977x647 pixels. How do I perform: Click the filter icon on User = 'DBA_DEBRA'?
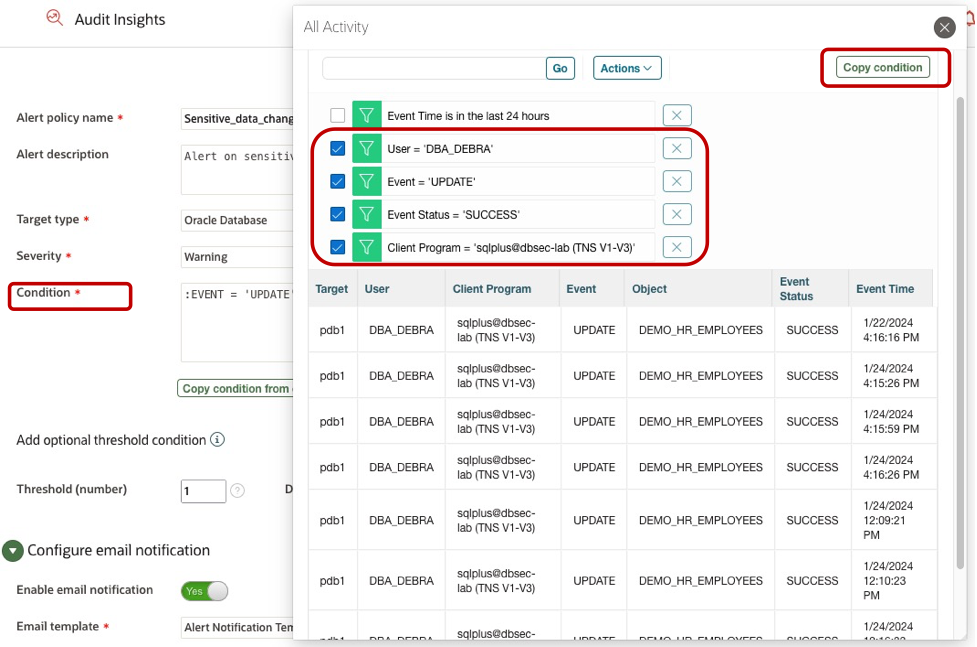click(x=366, y=147)
